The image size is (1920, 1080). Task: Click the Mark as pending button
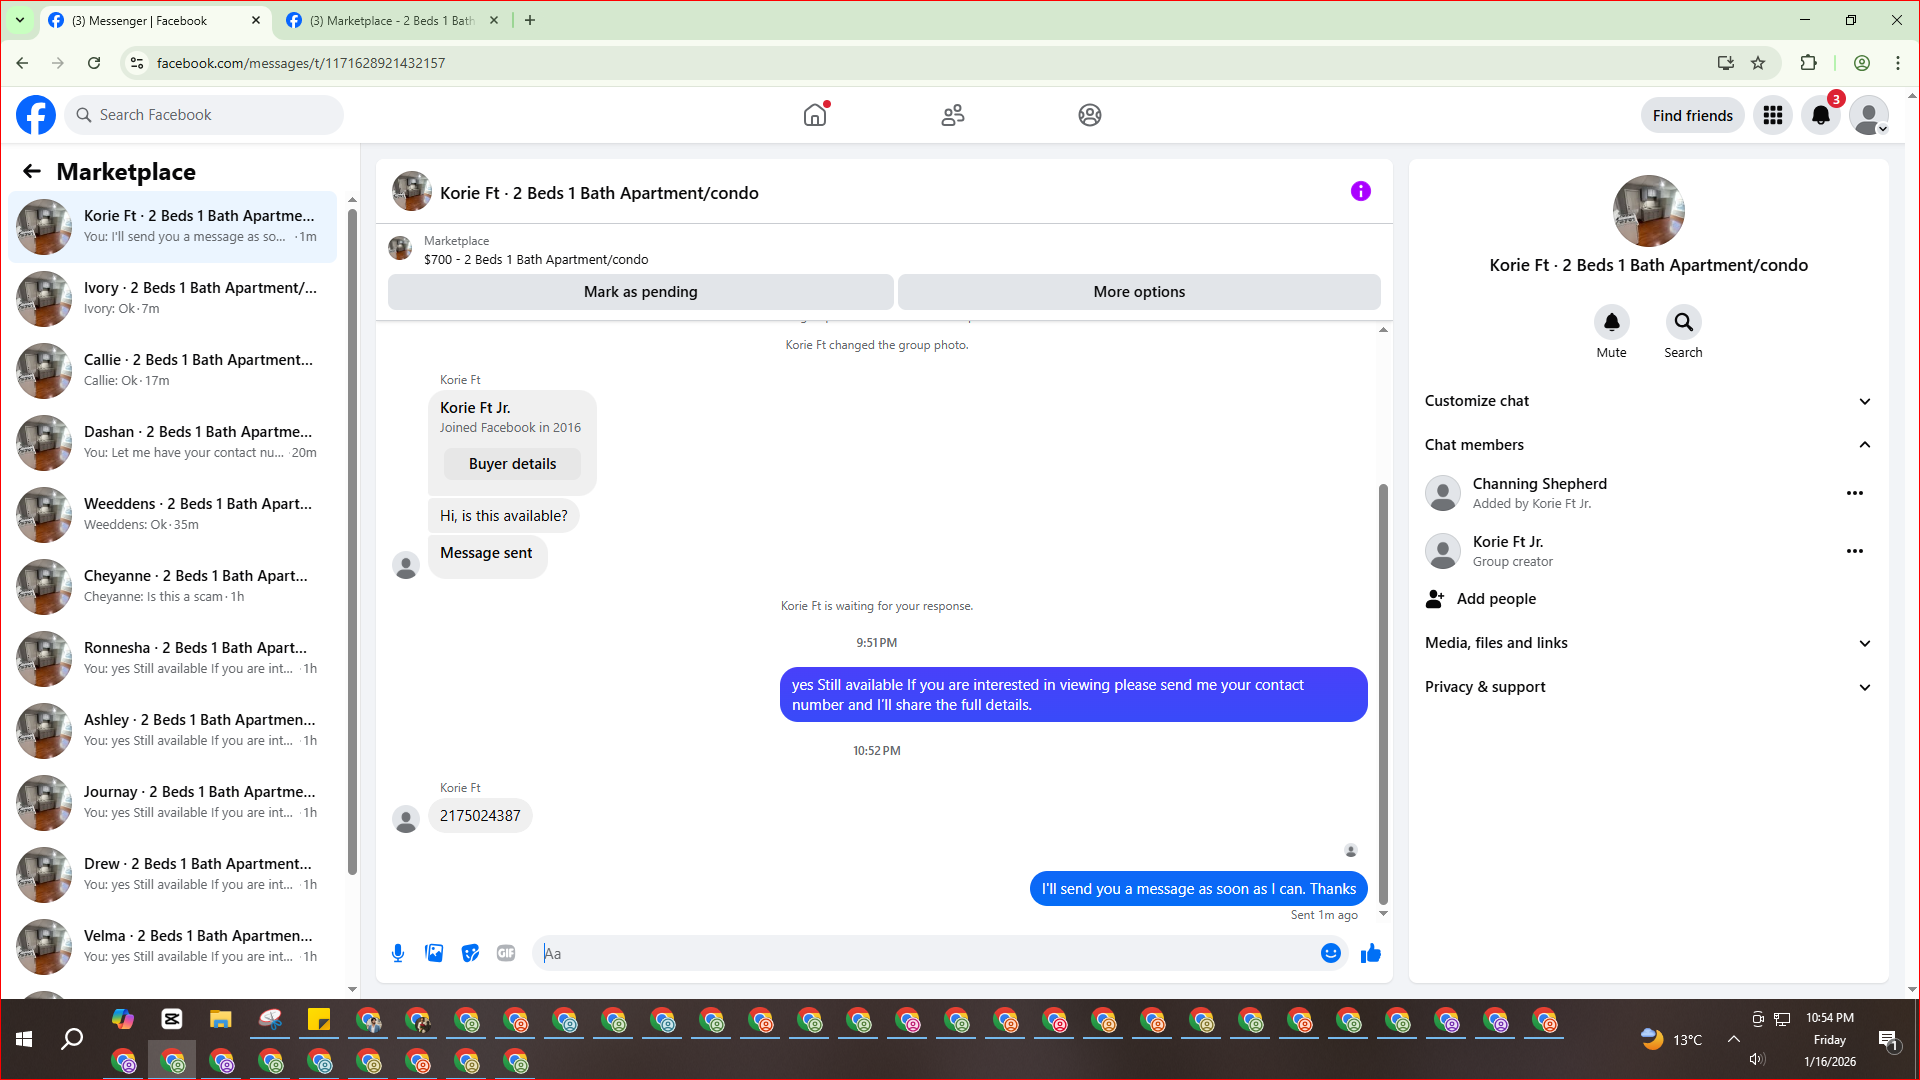(640, 292)
